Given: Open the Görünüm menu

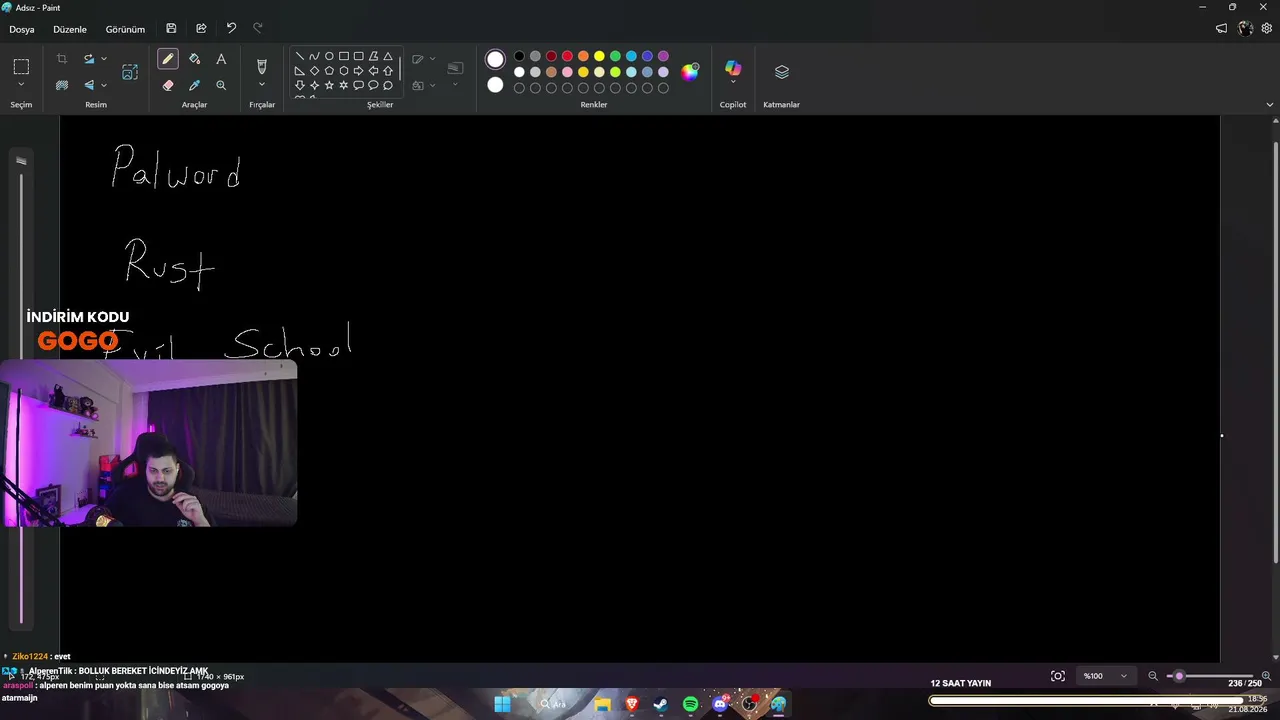Looking at the screenshot, I should pyautogui.click(x=125, y=29).
